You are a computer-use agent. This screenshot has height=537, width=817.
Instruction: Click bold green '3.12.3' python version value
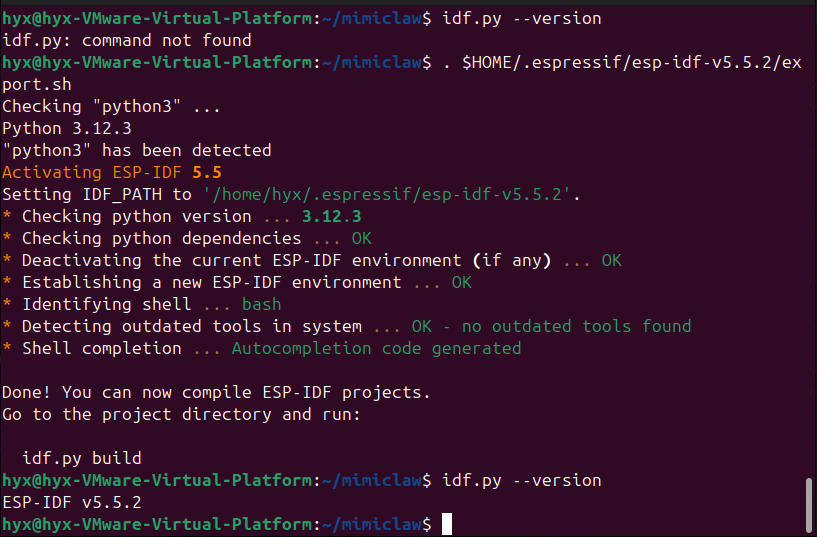331,216
